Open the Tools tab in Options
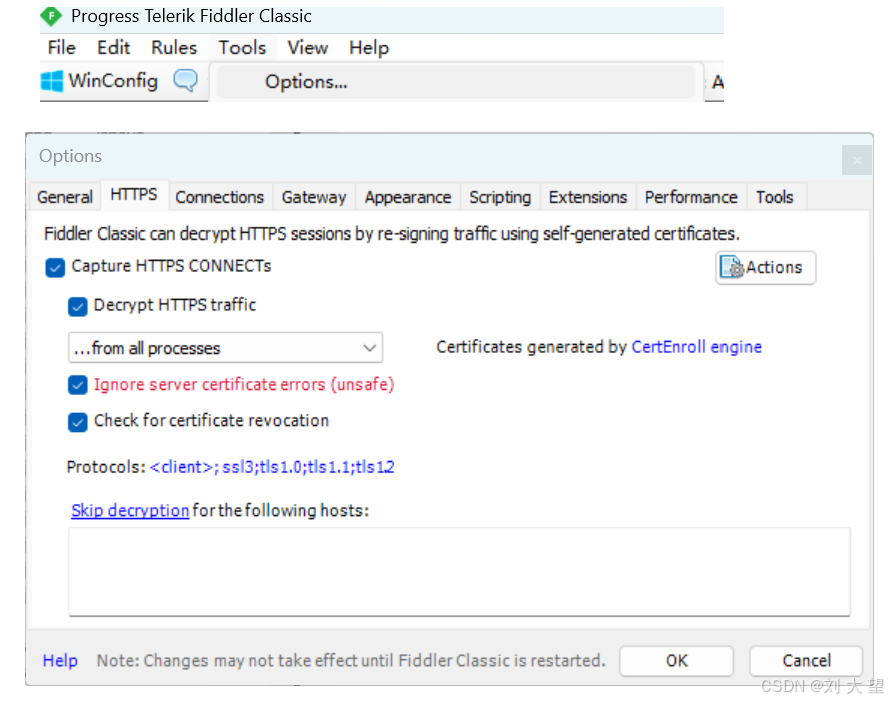This screenshot has width=888, height=701. (775, 197)
